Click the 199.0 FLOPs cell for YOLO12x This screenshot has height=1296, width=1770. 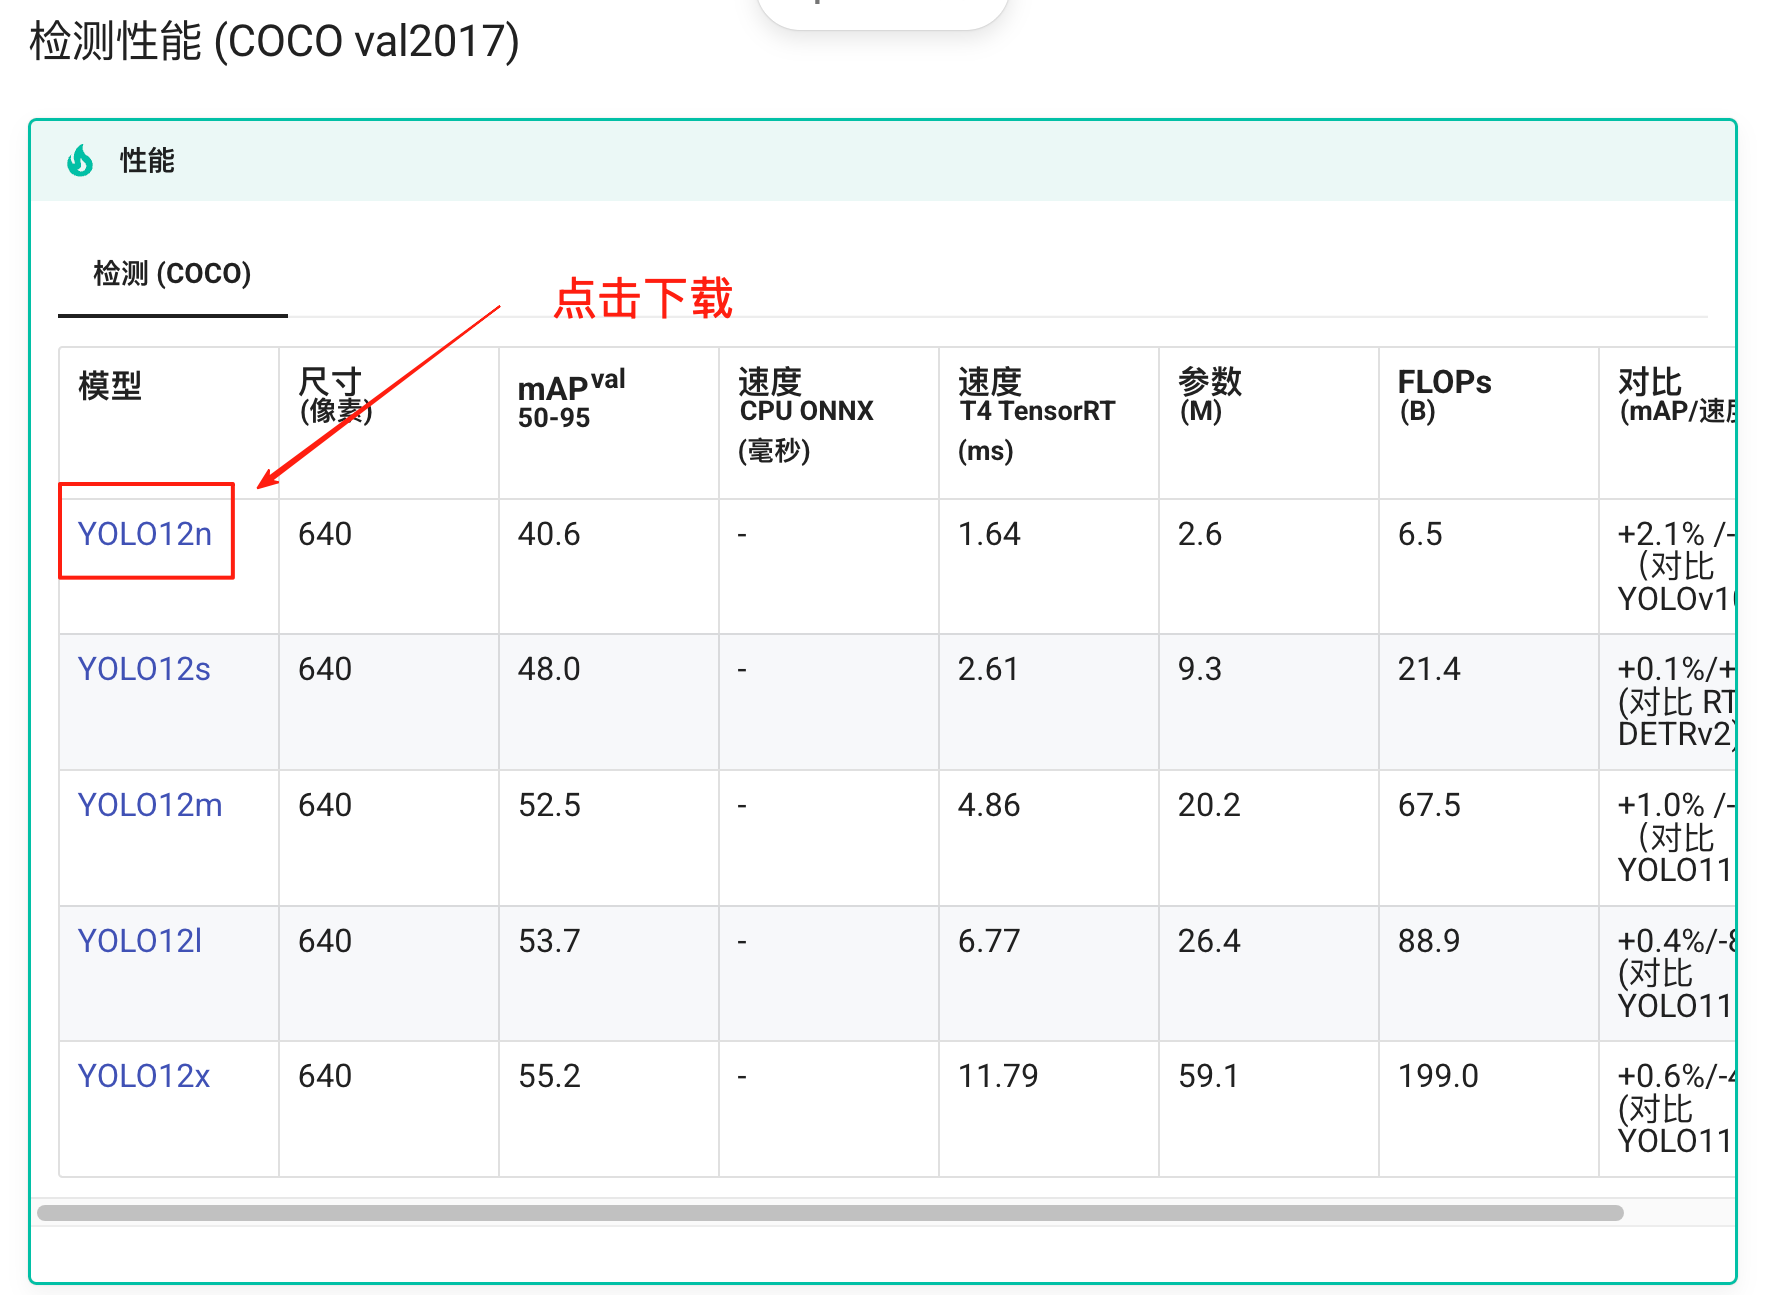(x=1437, y=1076)
